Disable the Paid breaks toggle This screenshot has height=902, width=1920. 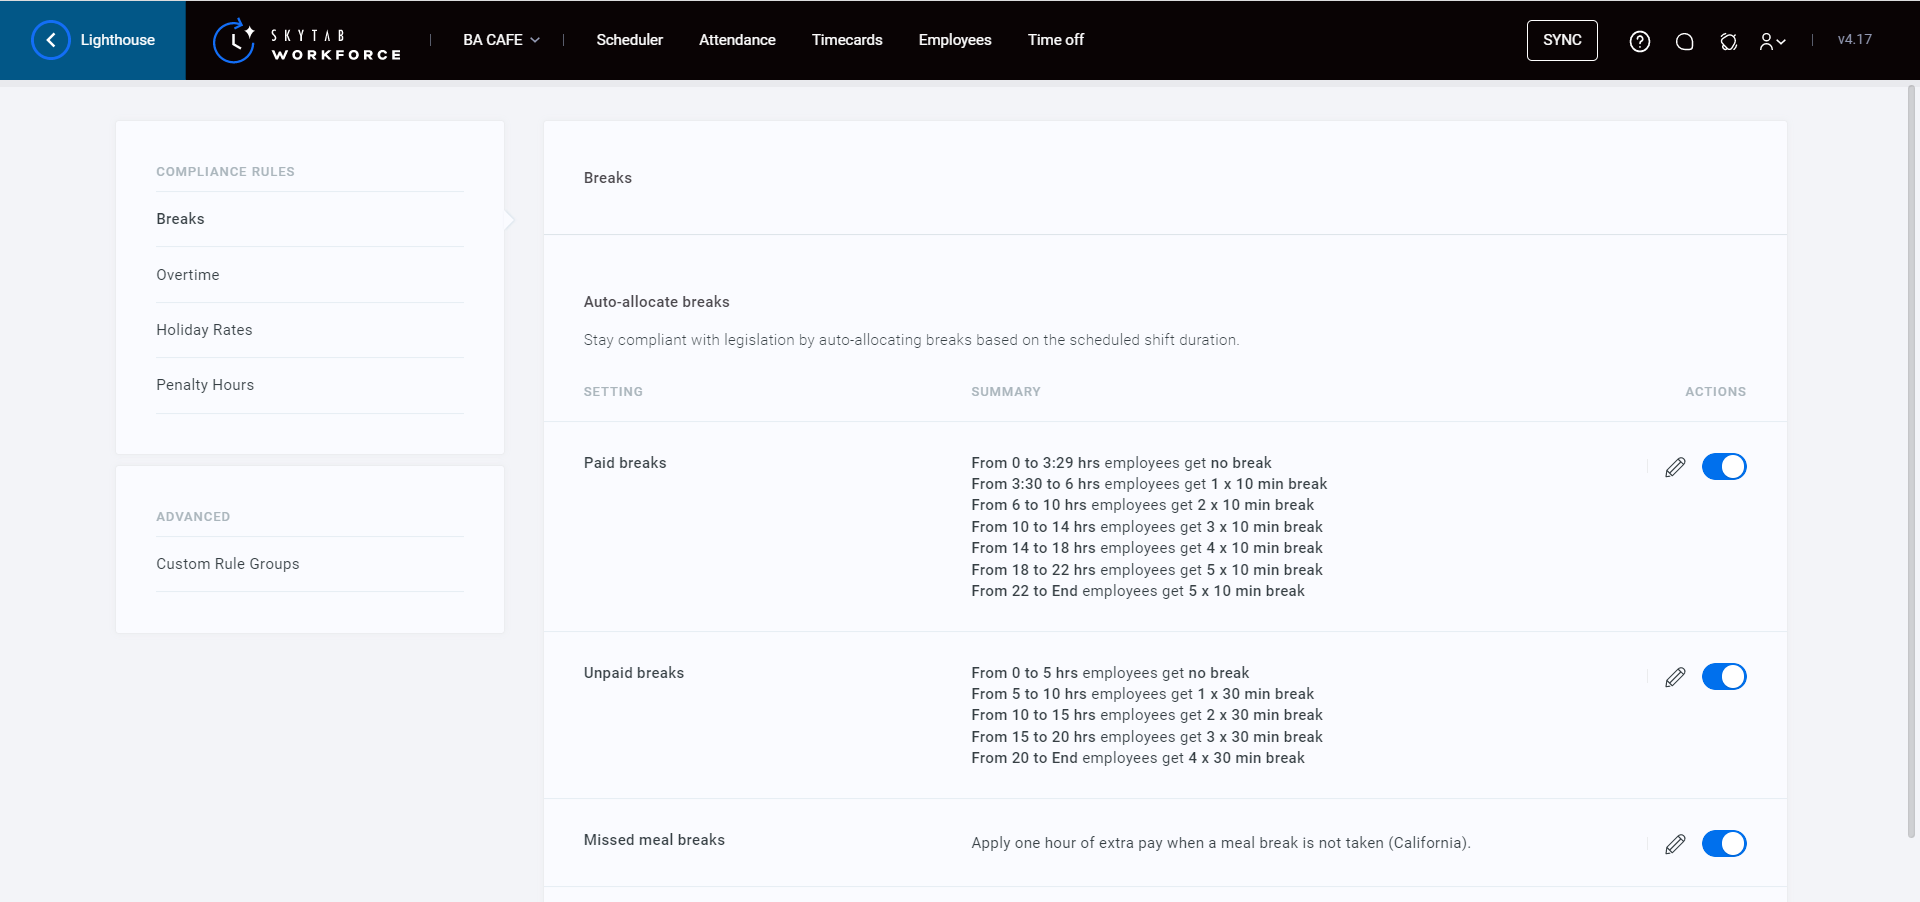point(1723,467)
